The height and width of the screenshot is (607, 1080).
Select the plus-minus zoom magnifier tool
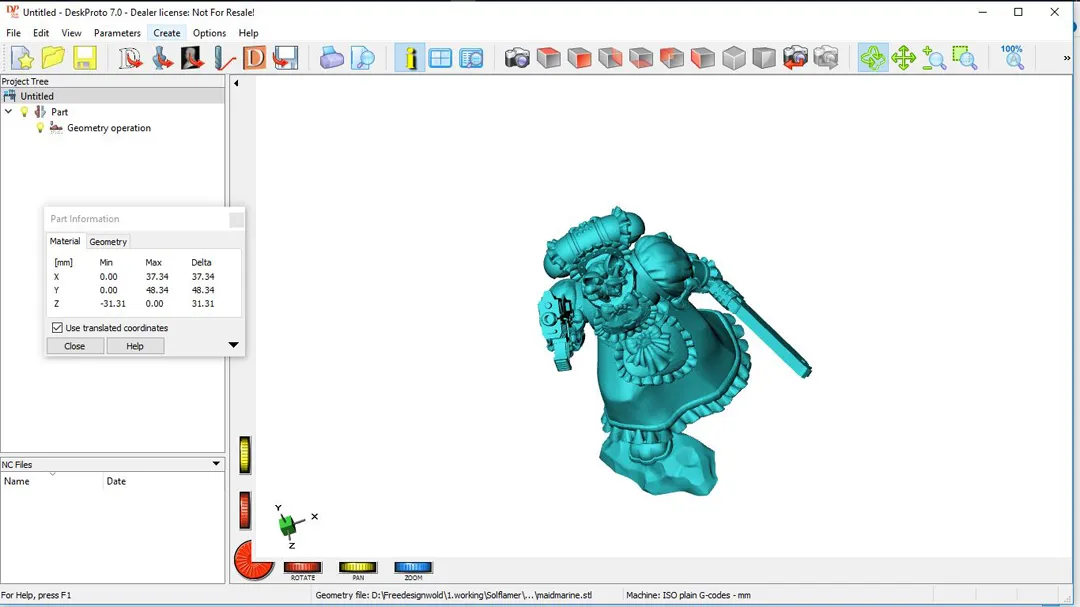click(x=933, y=58)
